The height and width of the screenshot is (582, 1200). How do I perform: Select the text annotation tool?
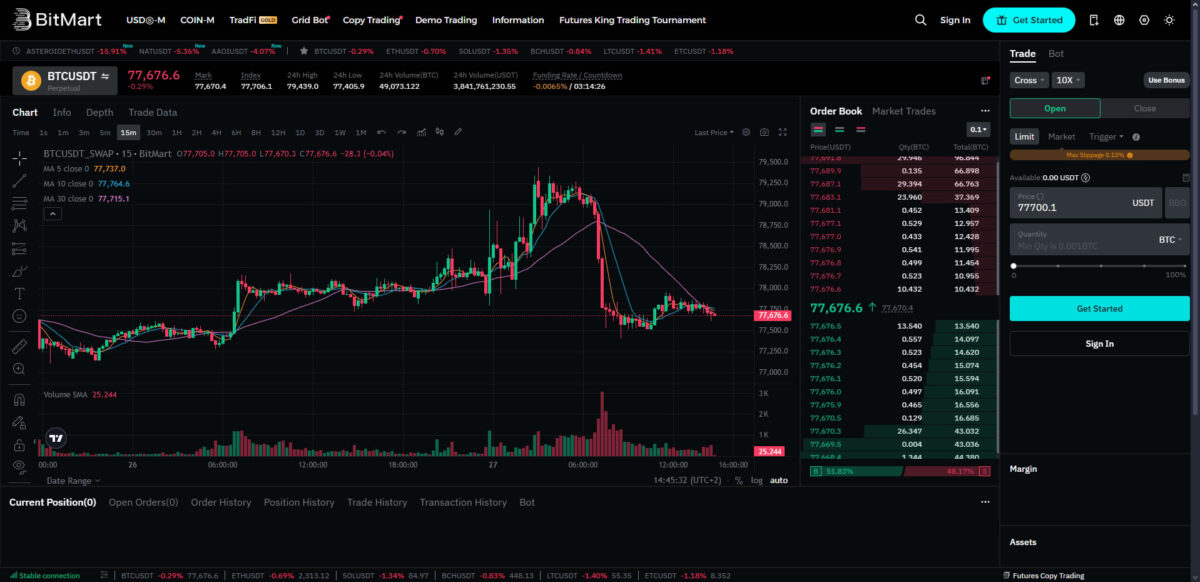(x=19, y=294)
